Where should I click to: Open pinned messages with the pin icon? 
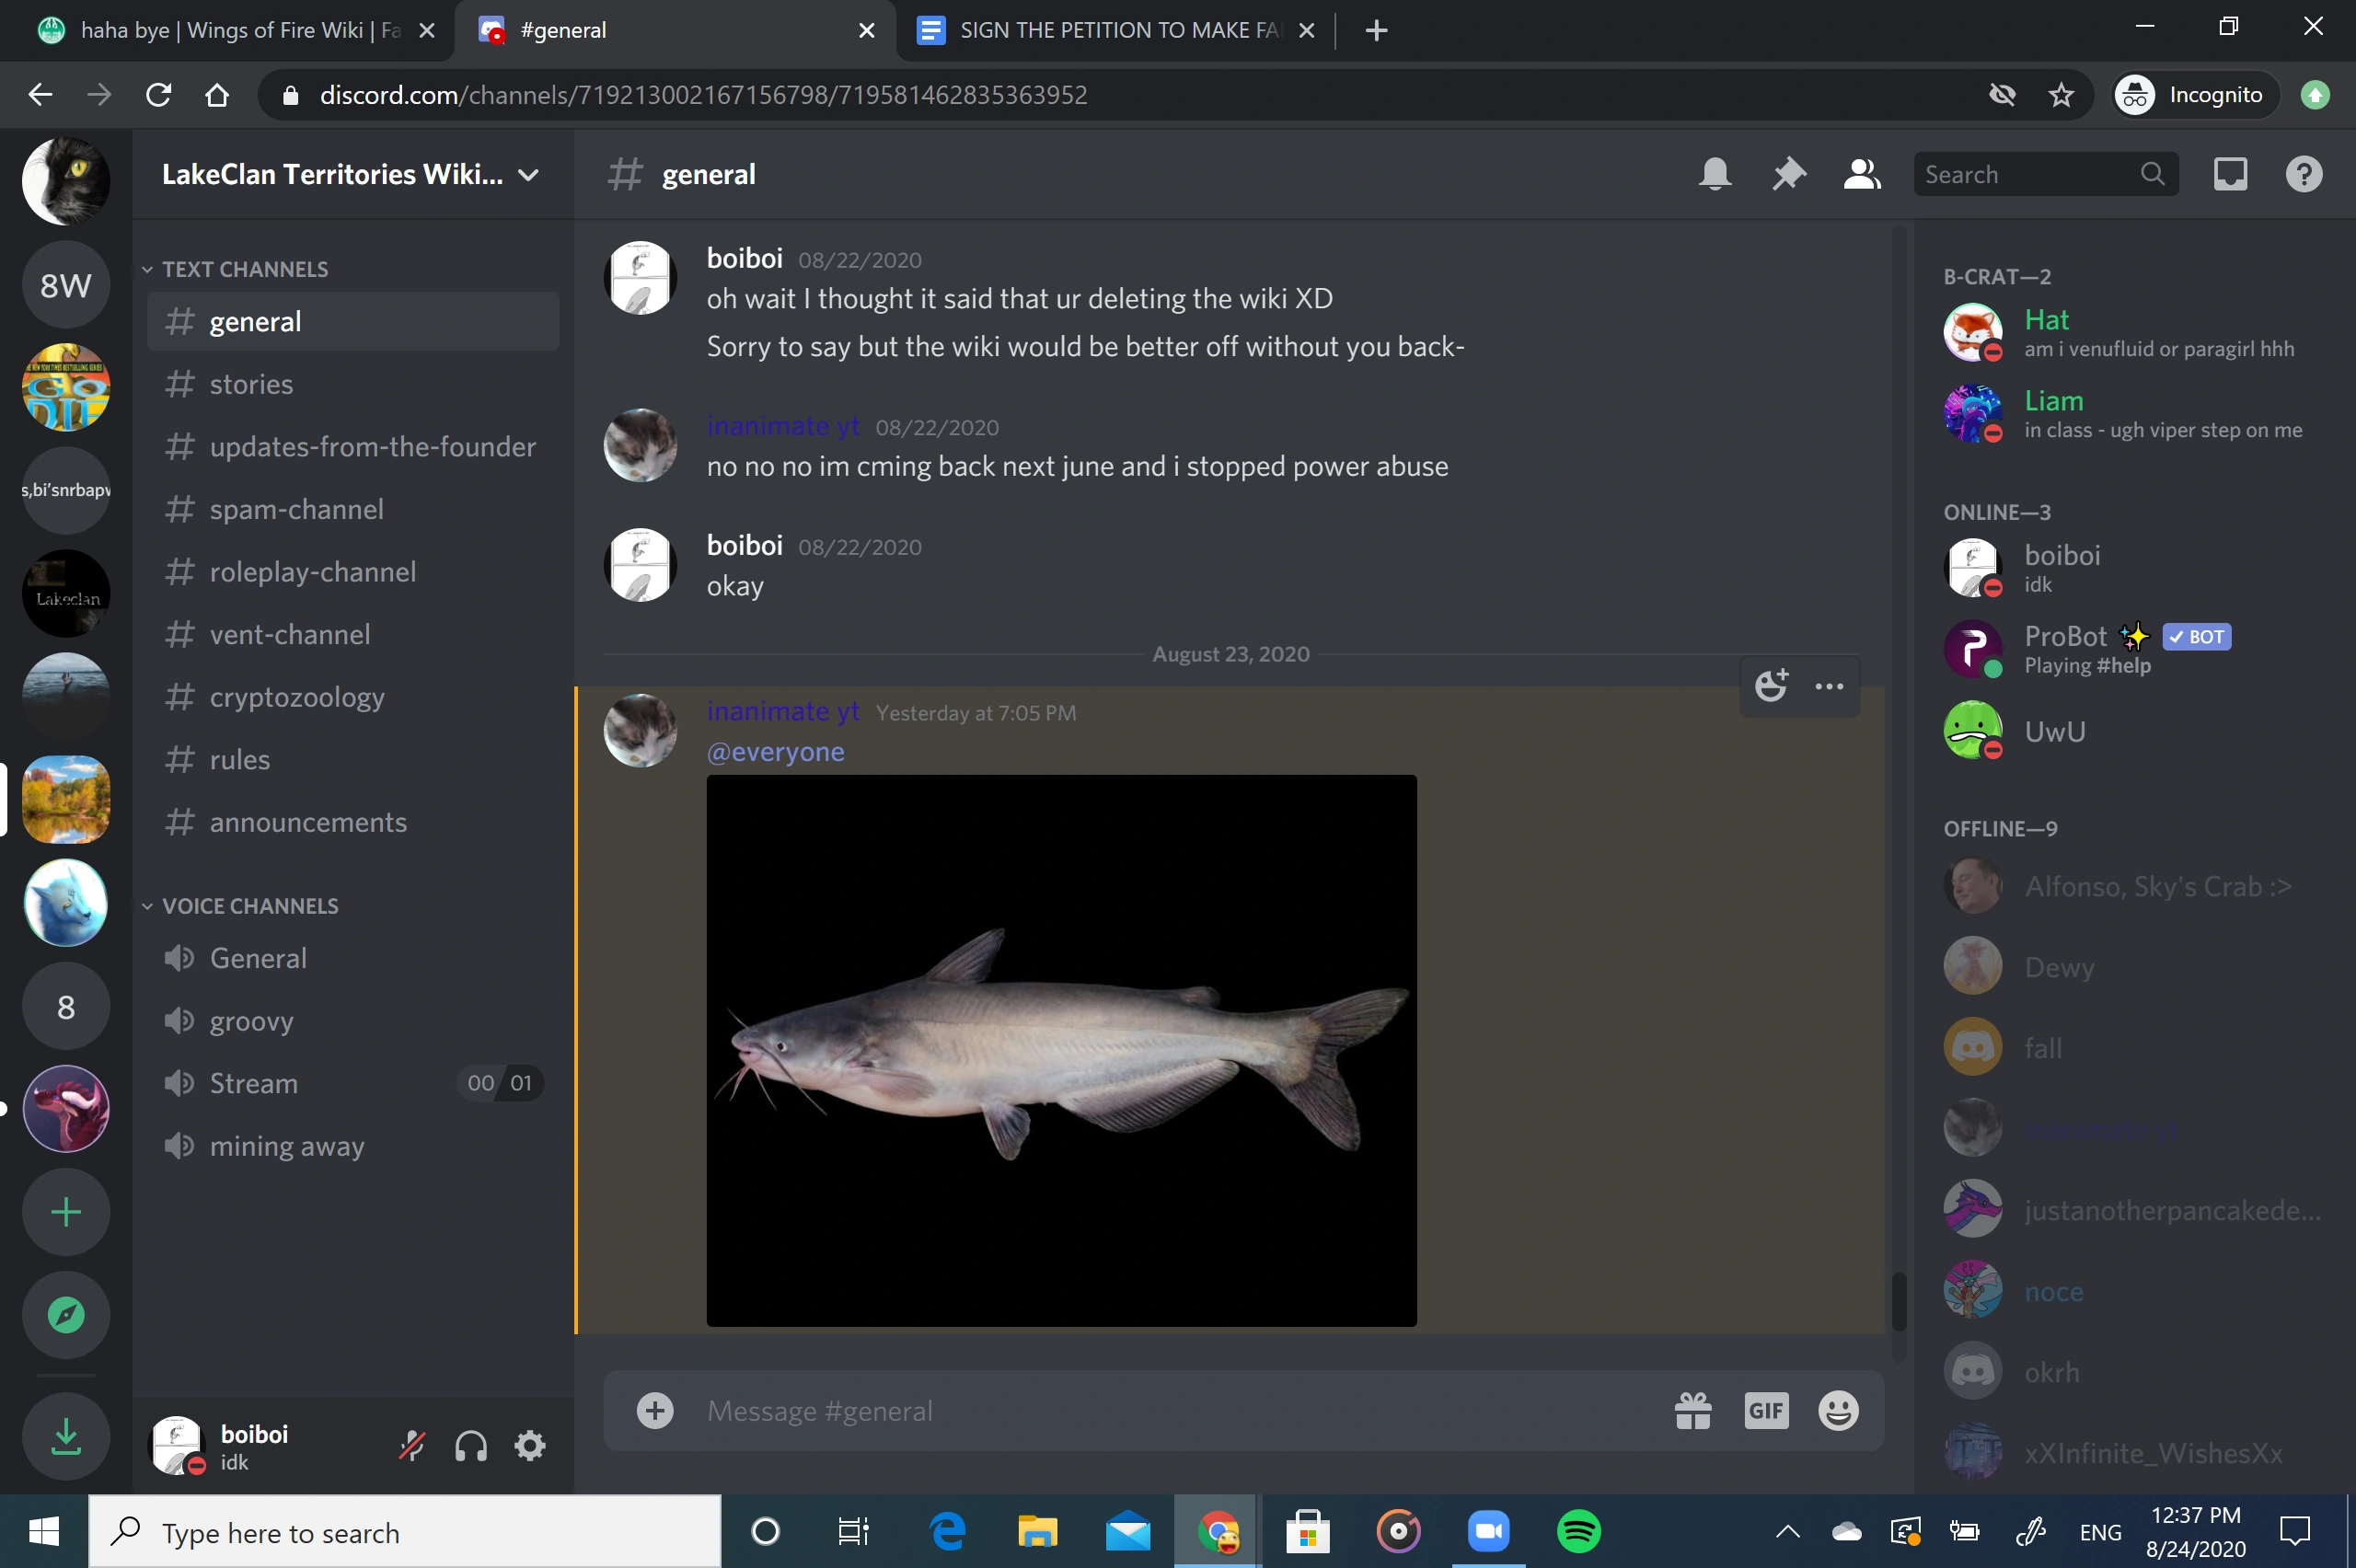click(x=1788, y=174)
